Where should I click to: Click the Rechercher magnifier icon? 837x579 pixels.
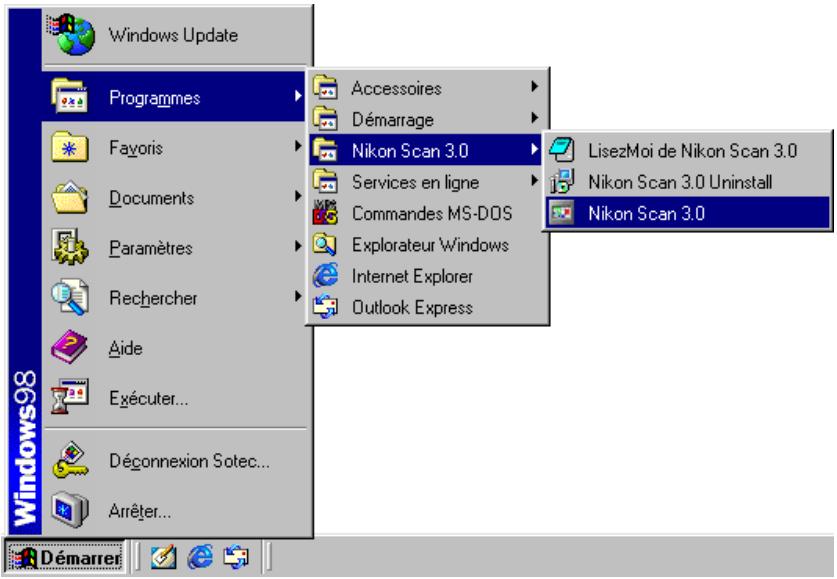coord(70,297)
